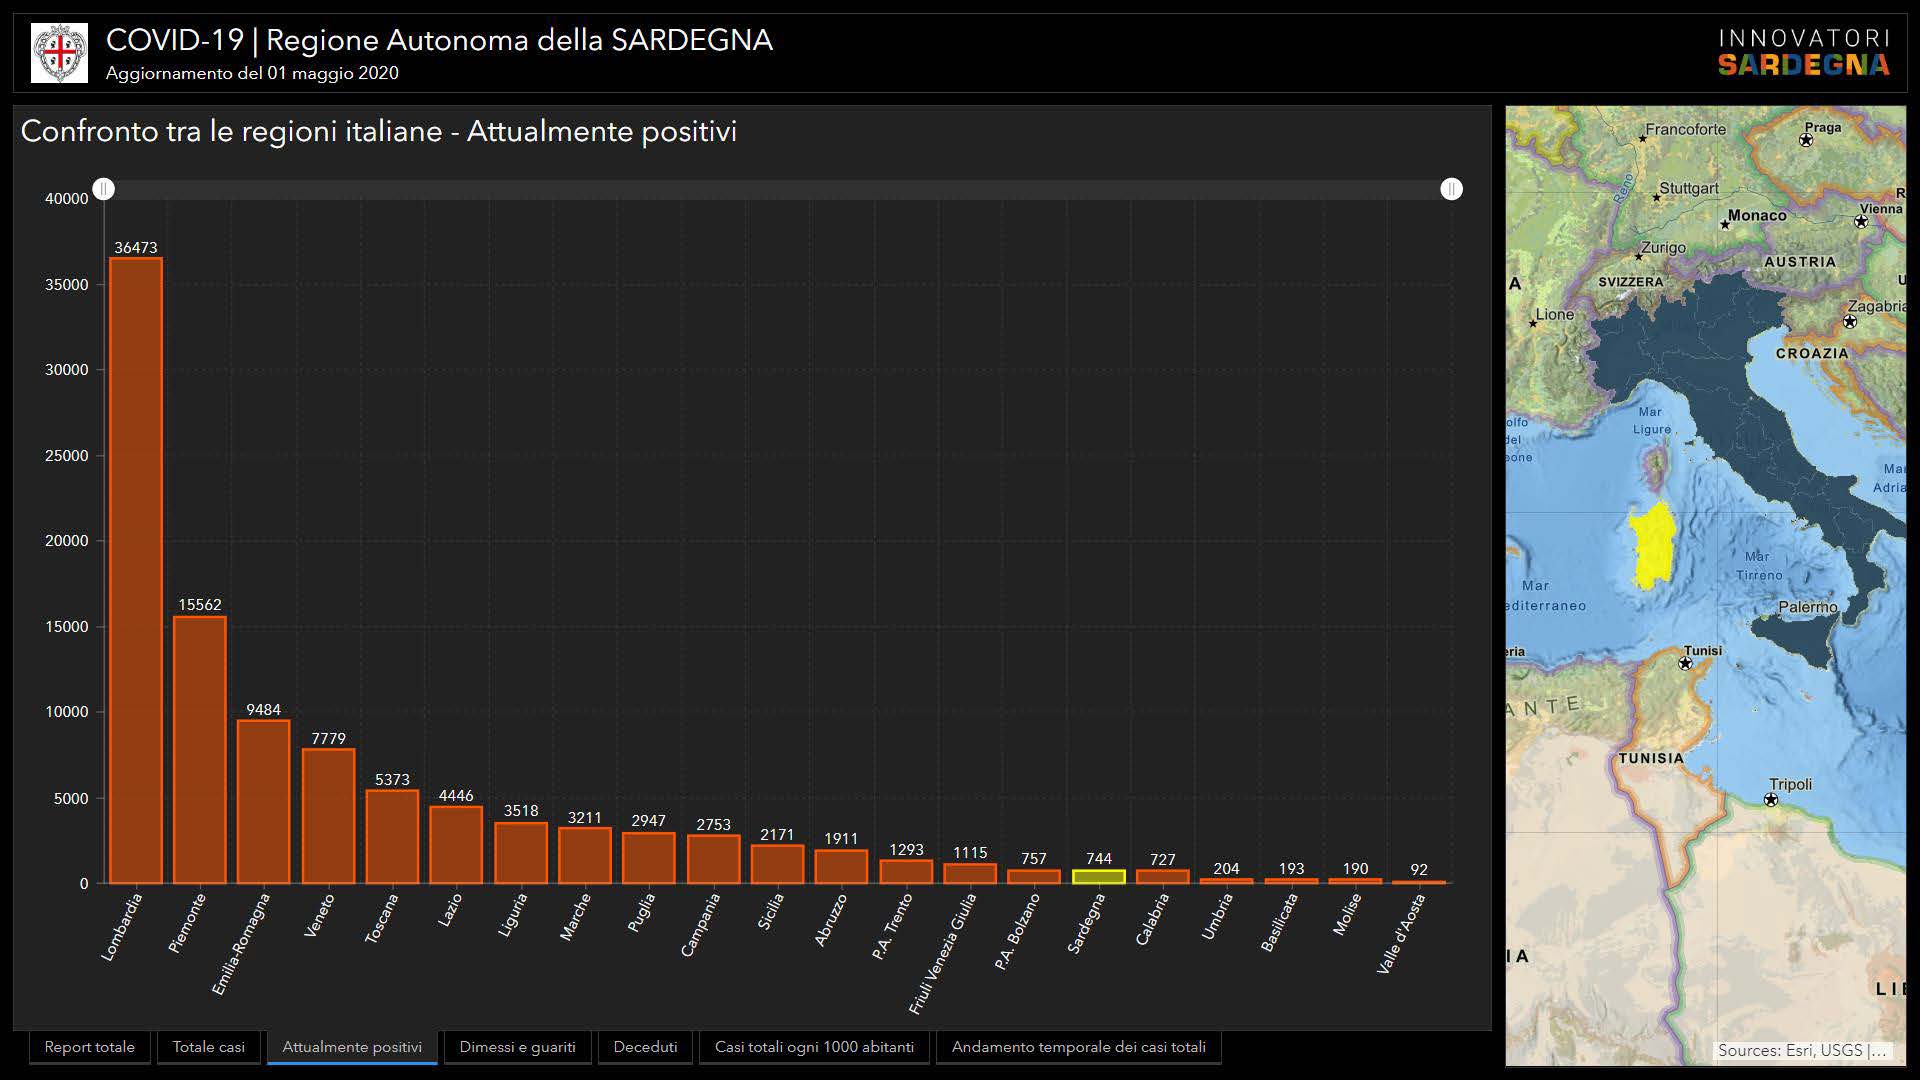Image resolution: width=1920 pixels, height=1080 pixels.
Task: Open the Dimessi e guariti tab
Action: 517,1047
